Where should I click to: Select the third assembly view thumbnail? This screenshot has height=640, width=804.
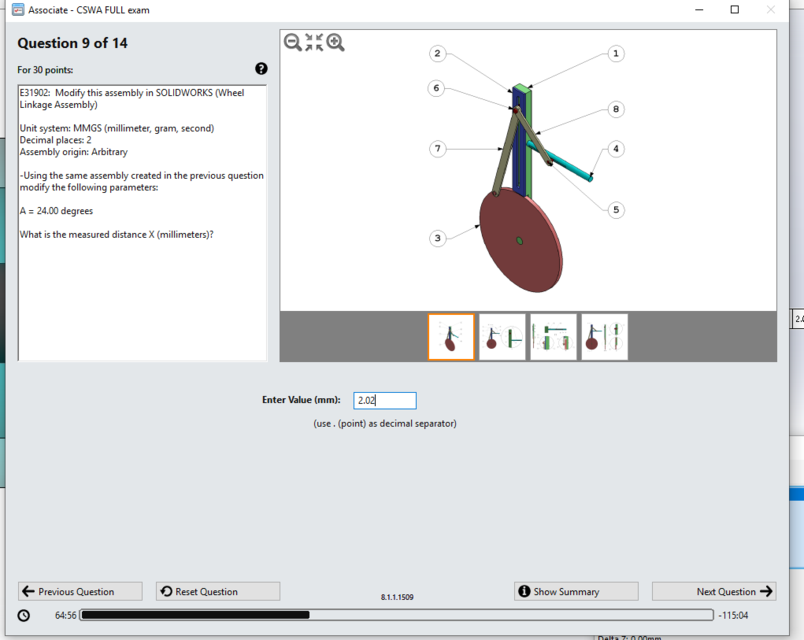pyautogui.click(x=553, y=337)
